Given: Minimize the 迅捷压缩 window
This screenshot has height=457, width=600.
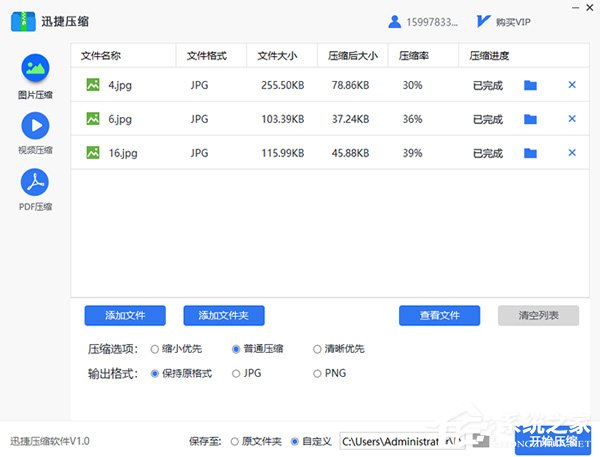Looking at the screenshot, I should (x=576, y=8).
